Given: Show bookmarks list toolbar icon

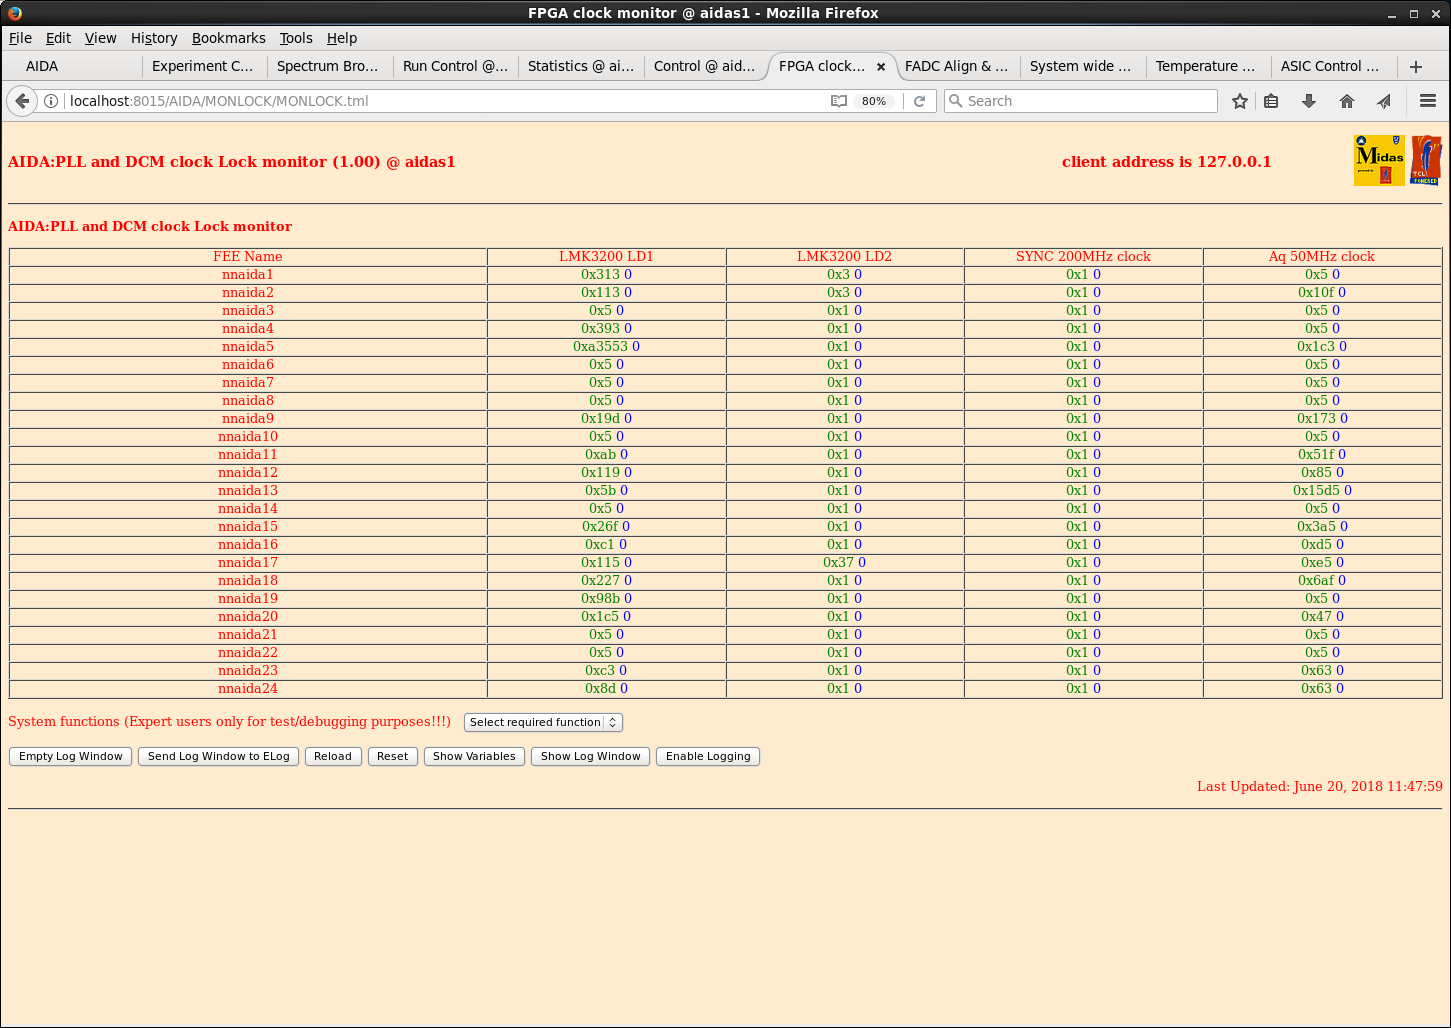Looking at the screenshot, I should (1271, 101).
